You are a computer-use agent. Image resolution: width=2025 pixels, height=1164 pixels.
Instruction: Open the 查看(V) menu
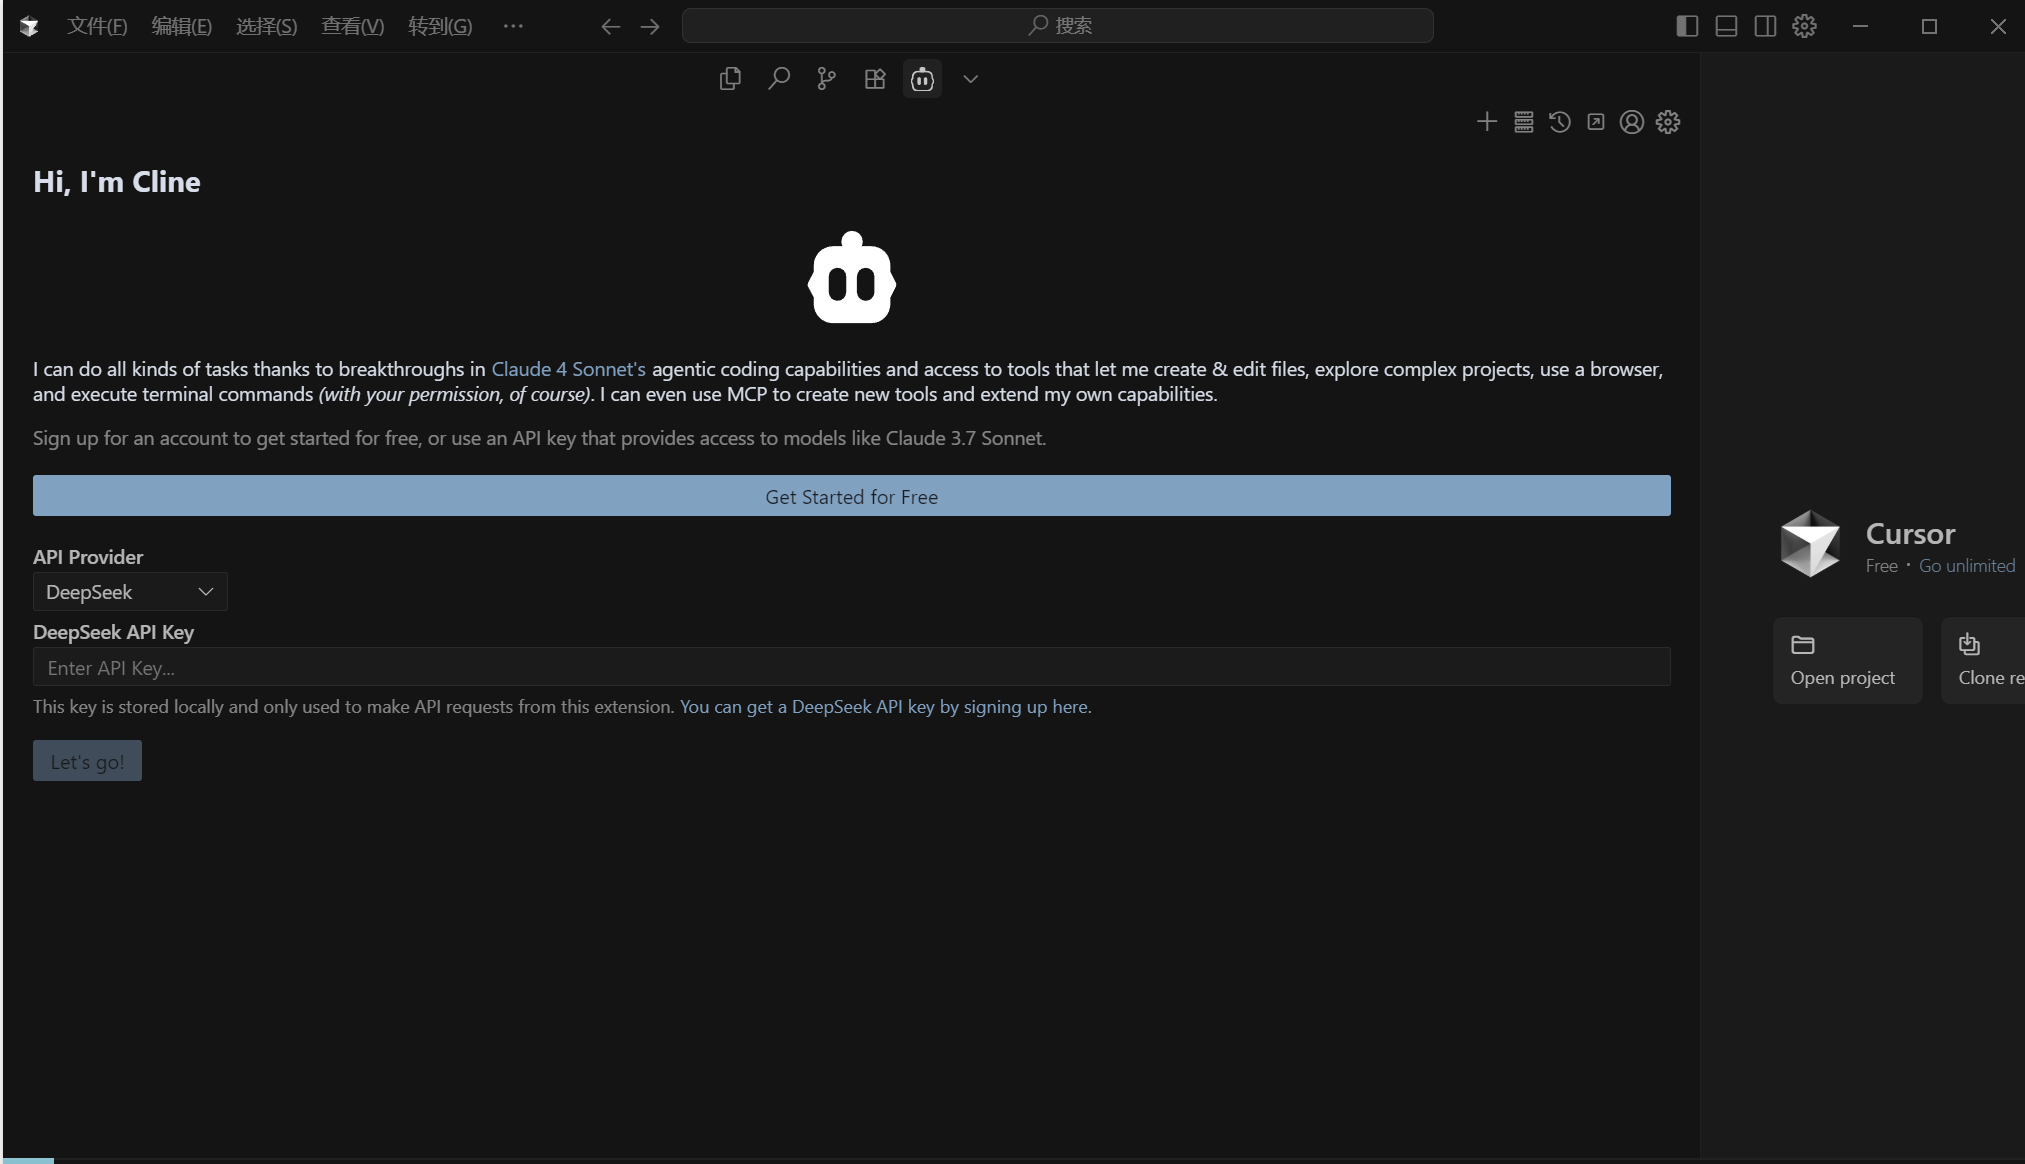(352, 27)
